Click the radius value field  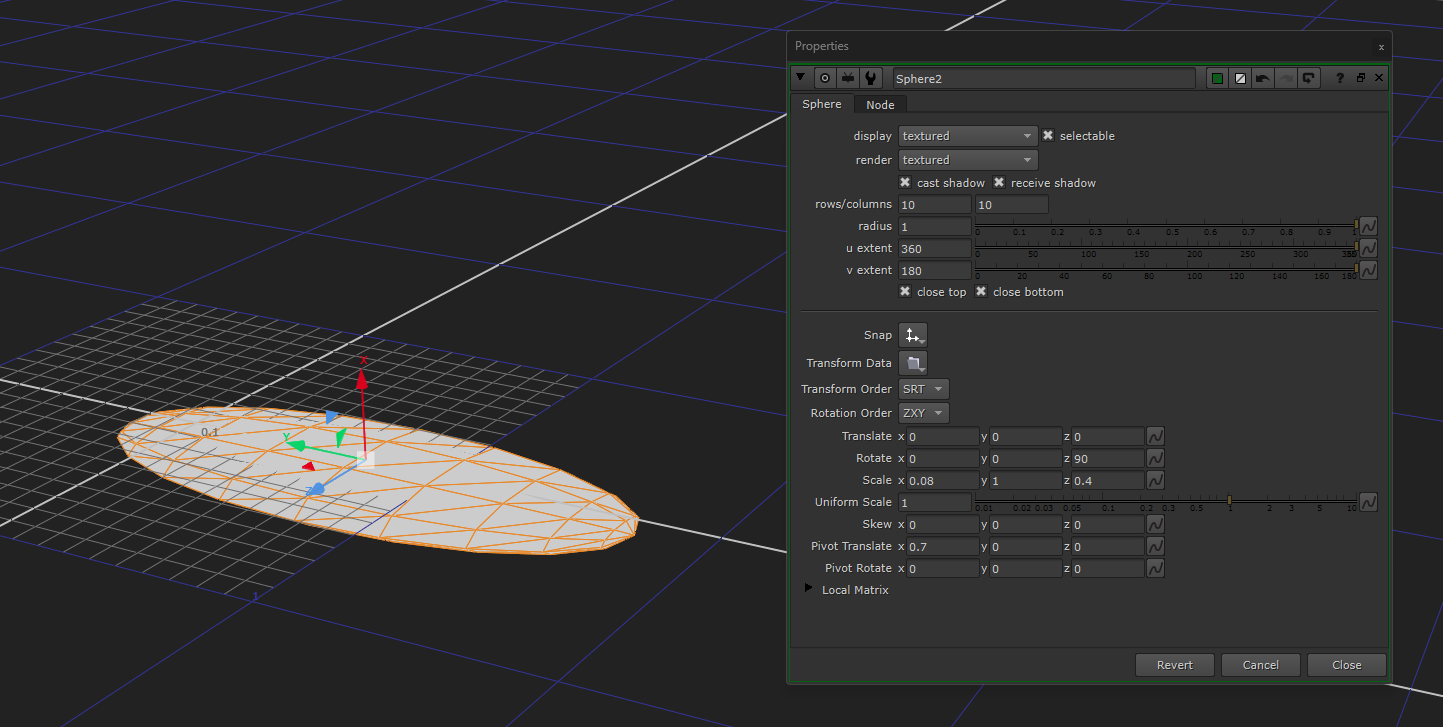pos(935,227)
